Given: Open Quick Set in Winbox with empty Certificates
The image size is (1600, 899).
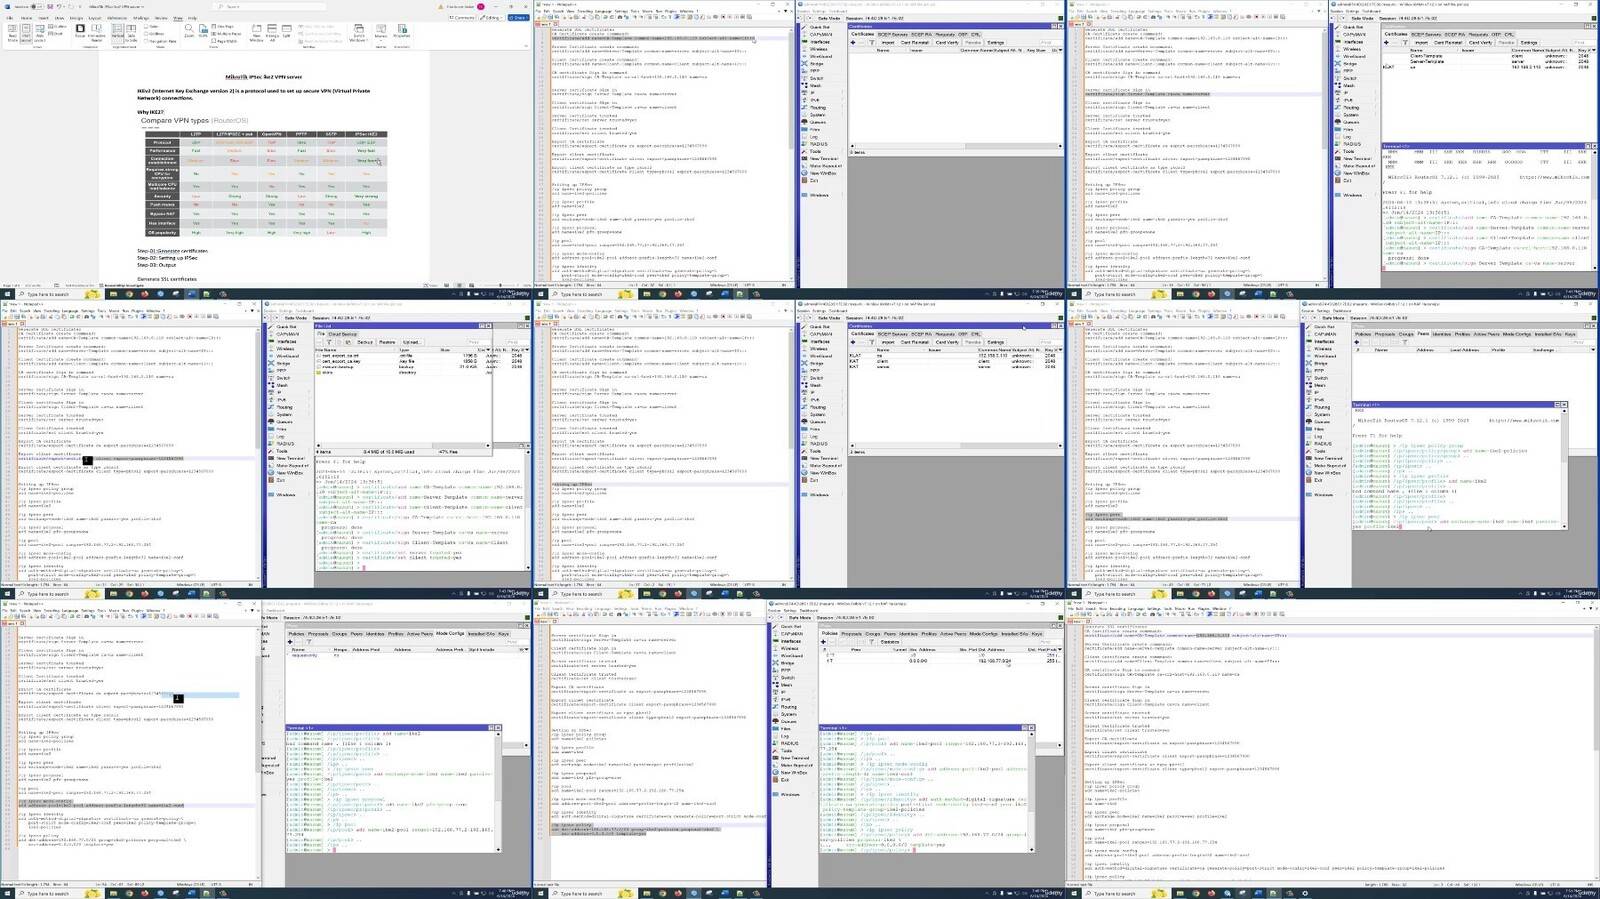Looking at the screenshot, I should [820, 27].
